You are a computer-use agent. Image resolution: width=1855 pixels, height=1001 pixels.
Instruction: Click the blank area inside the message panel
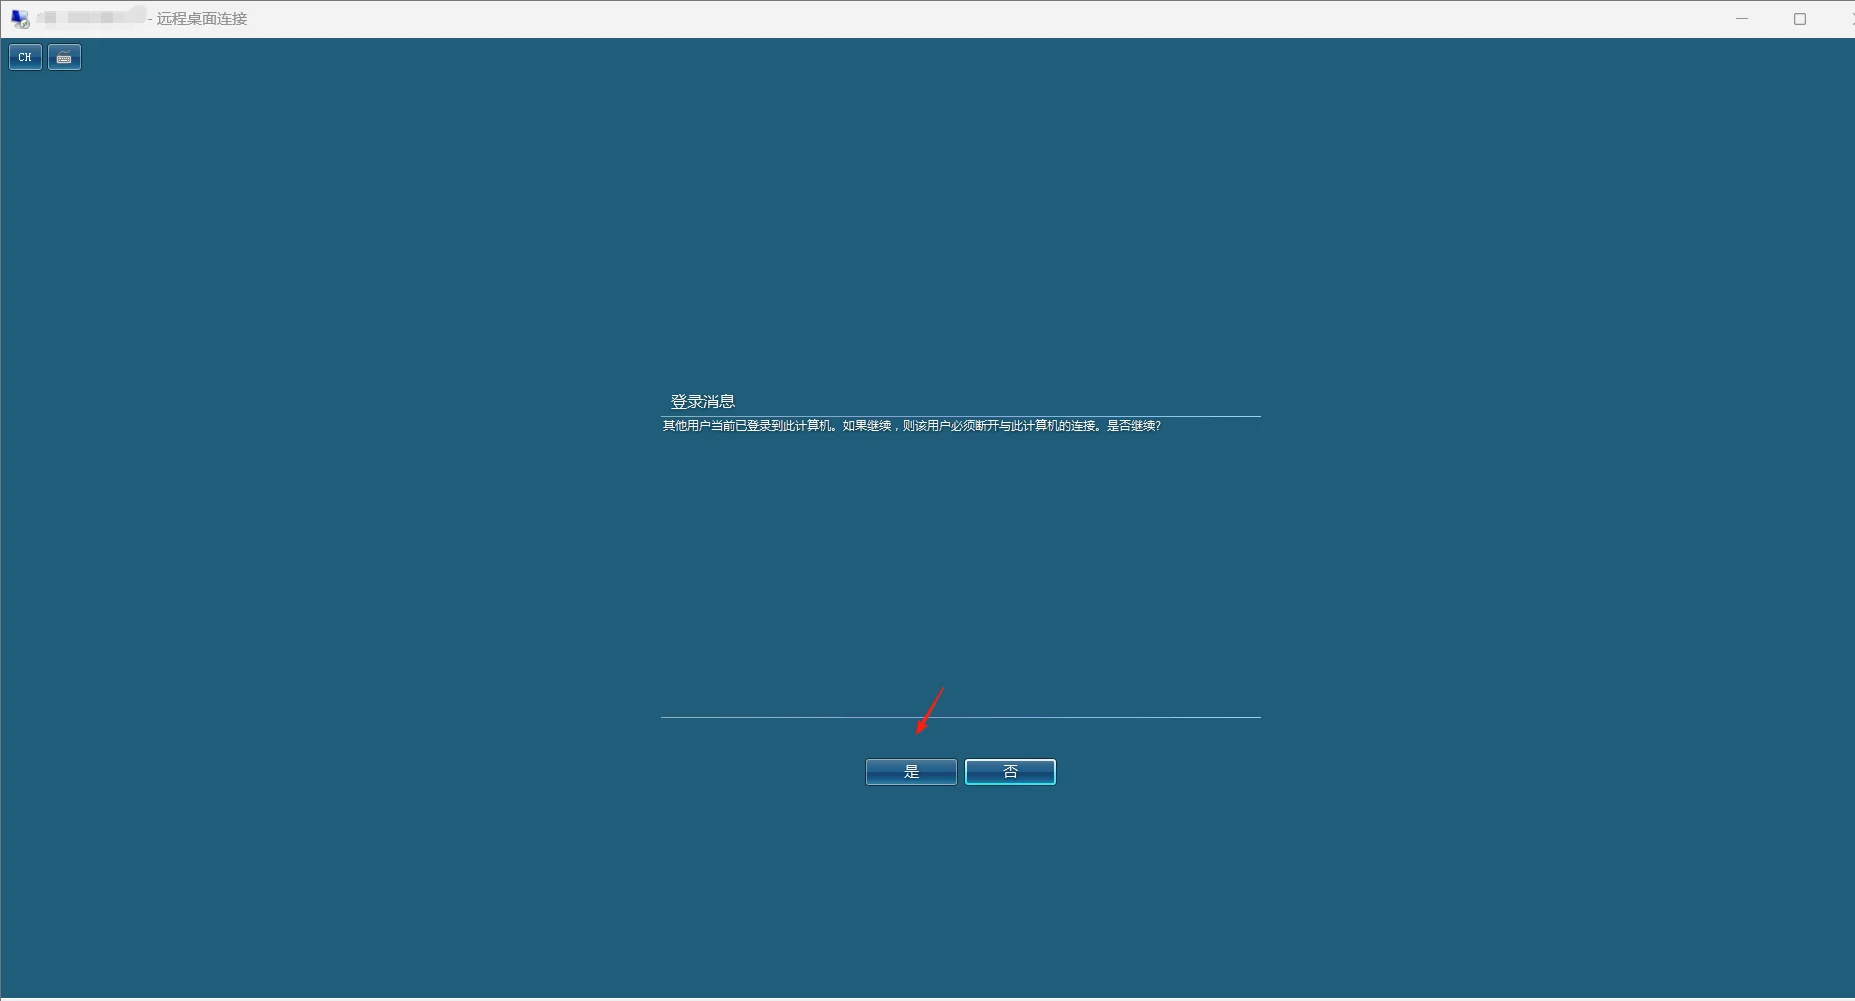pyautogui.click(x=960, y=570)
